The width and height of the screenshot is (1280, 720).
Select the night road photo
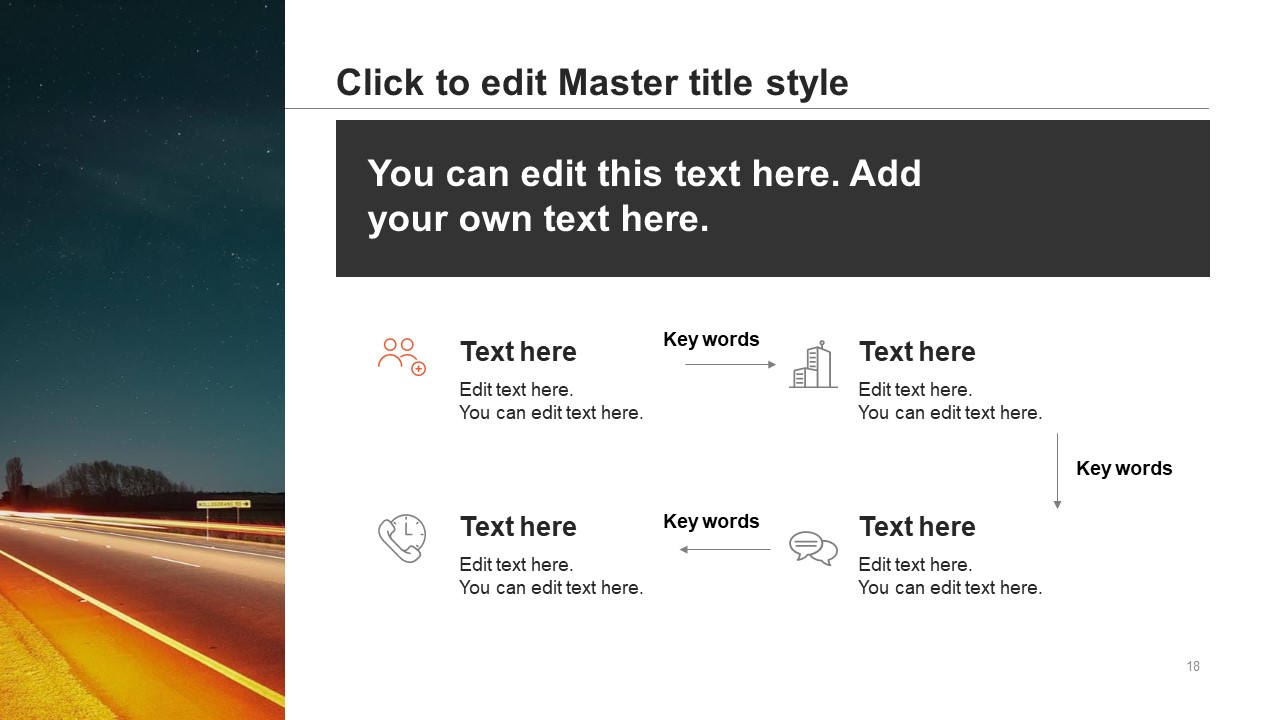[142, 360]
